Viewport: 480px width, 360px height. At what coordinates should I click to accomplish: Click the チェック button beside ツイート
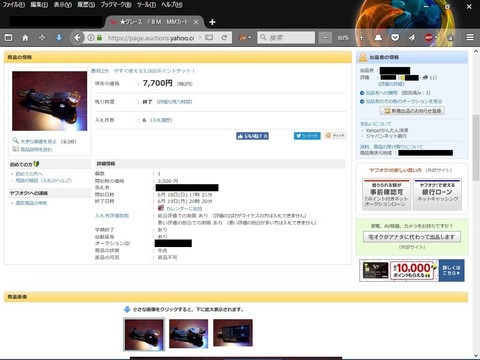point(335,135)
